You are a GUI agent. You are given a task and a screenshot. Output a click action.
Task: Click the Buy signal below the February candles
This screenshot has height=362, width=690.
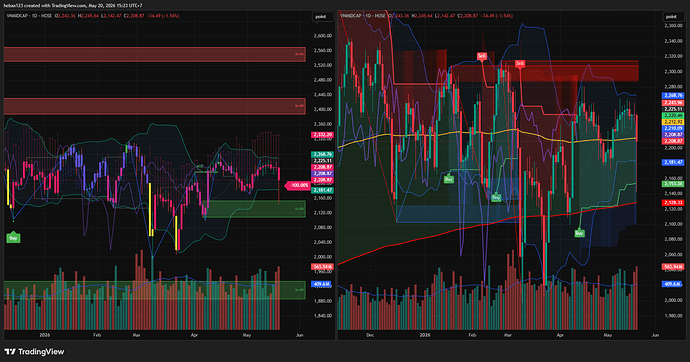tap(496, 197)
